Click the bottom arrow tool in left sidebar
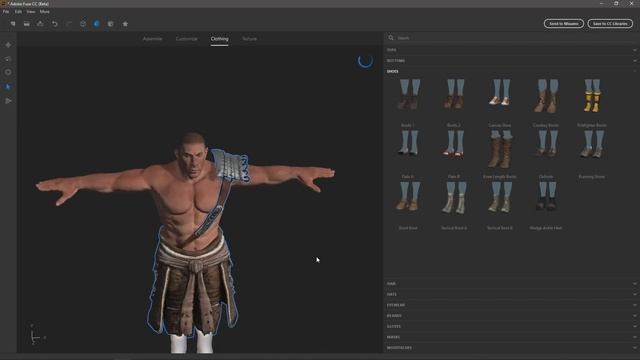This screenshot has width=640, height=360. coord(8,101)
